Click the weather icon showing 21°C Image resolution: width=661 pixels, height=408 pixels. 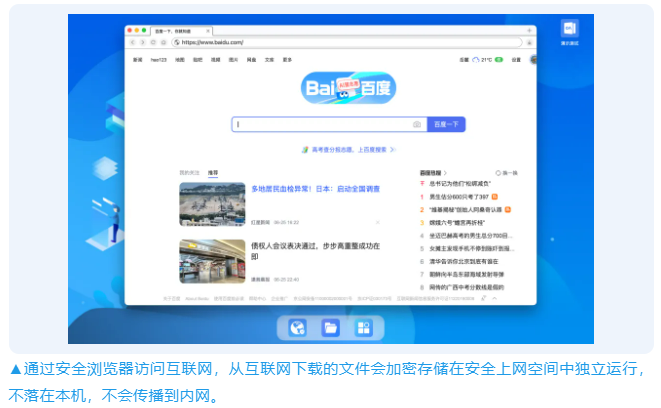[476, 60]
